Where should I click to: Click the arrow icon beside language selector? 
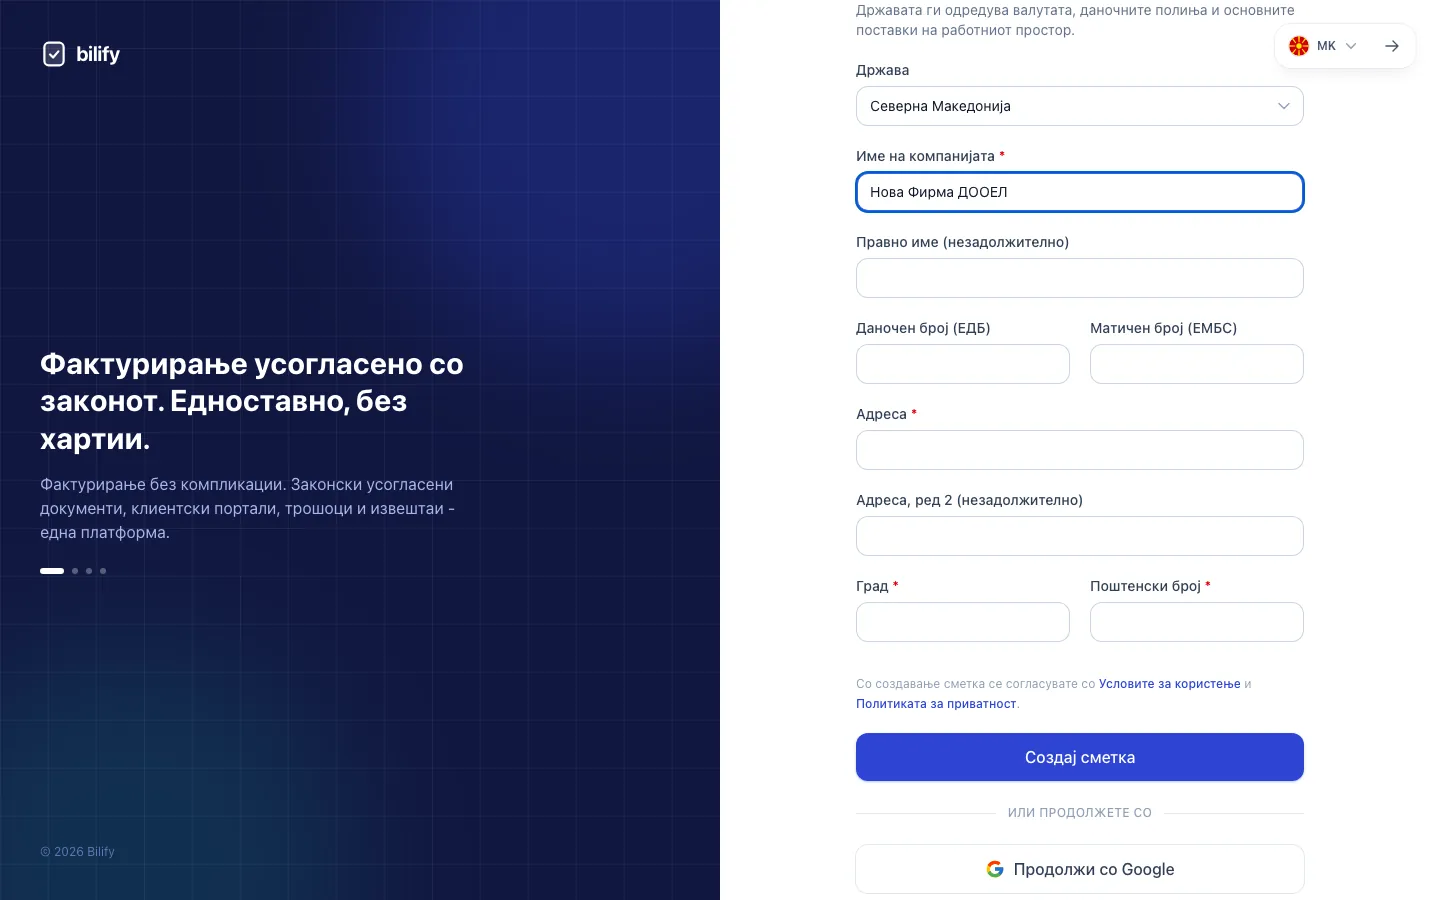(1392, 46)
